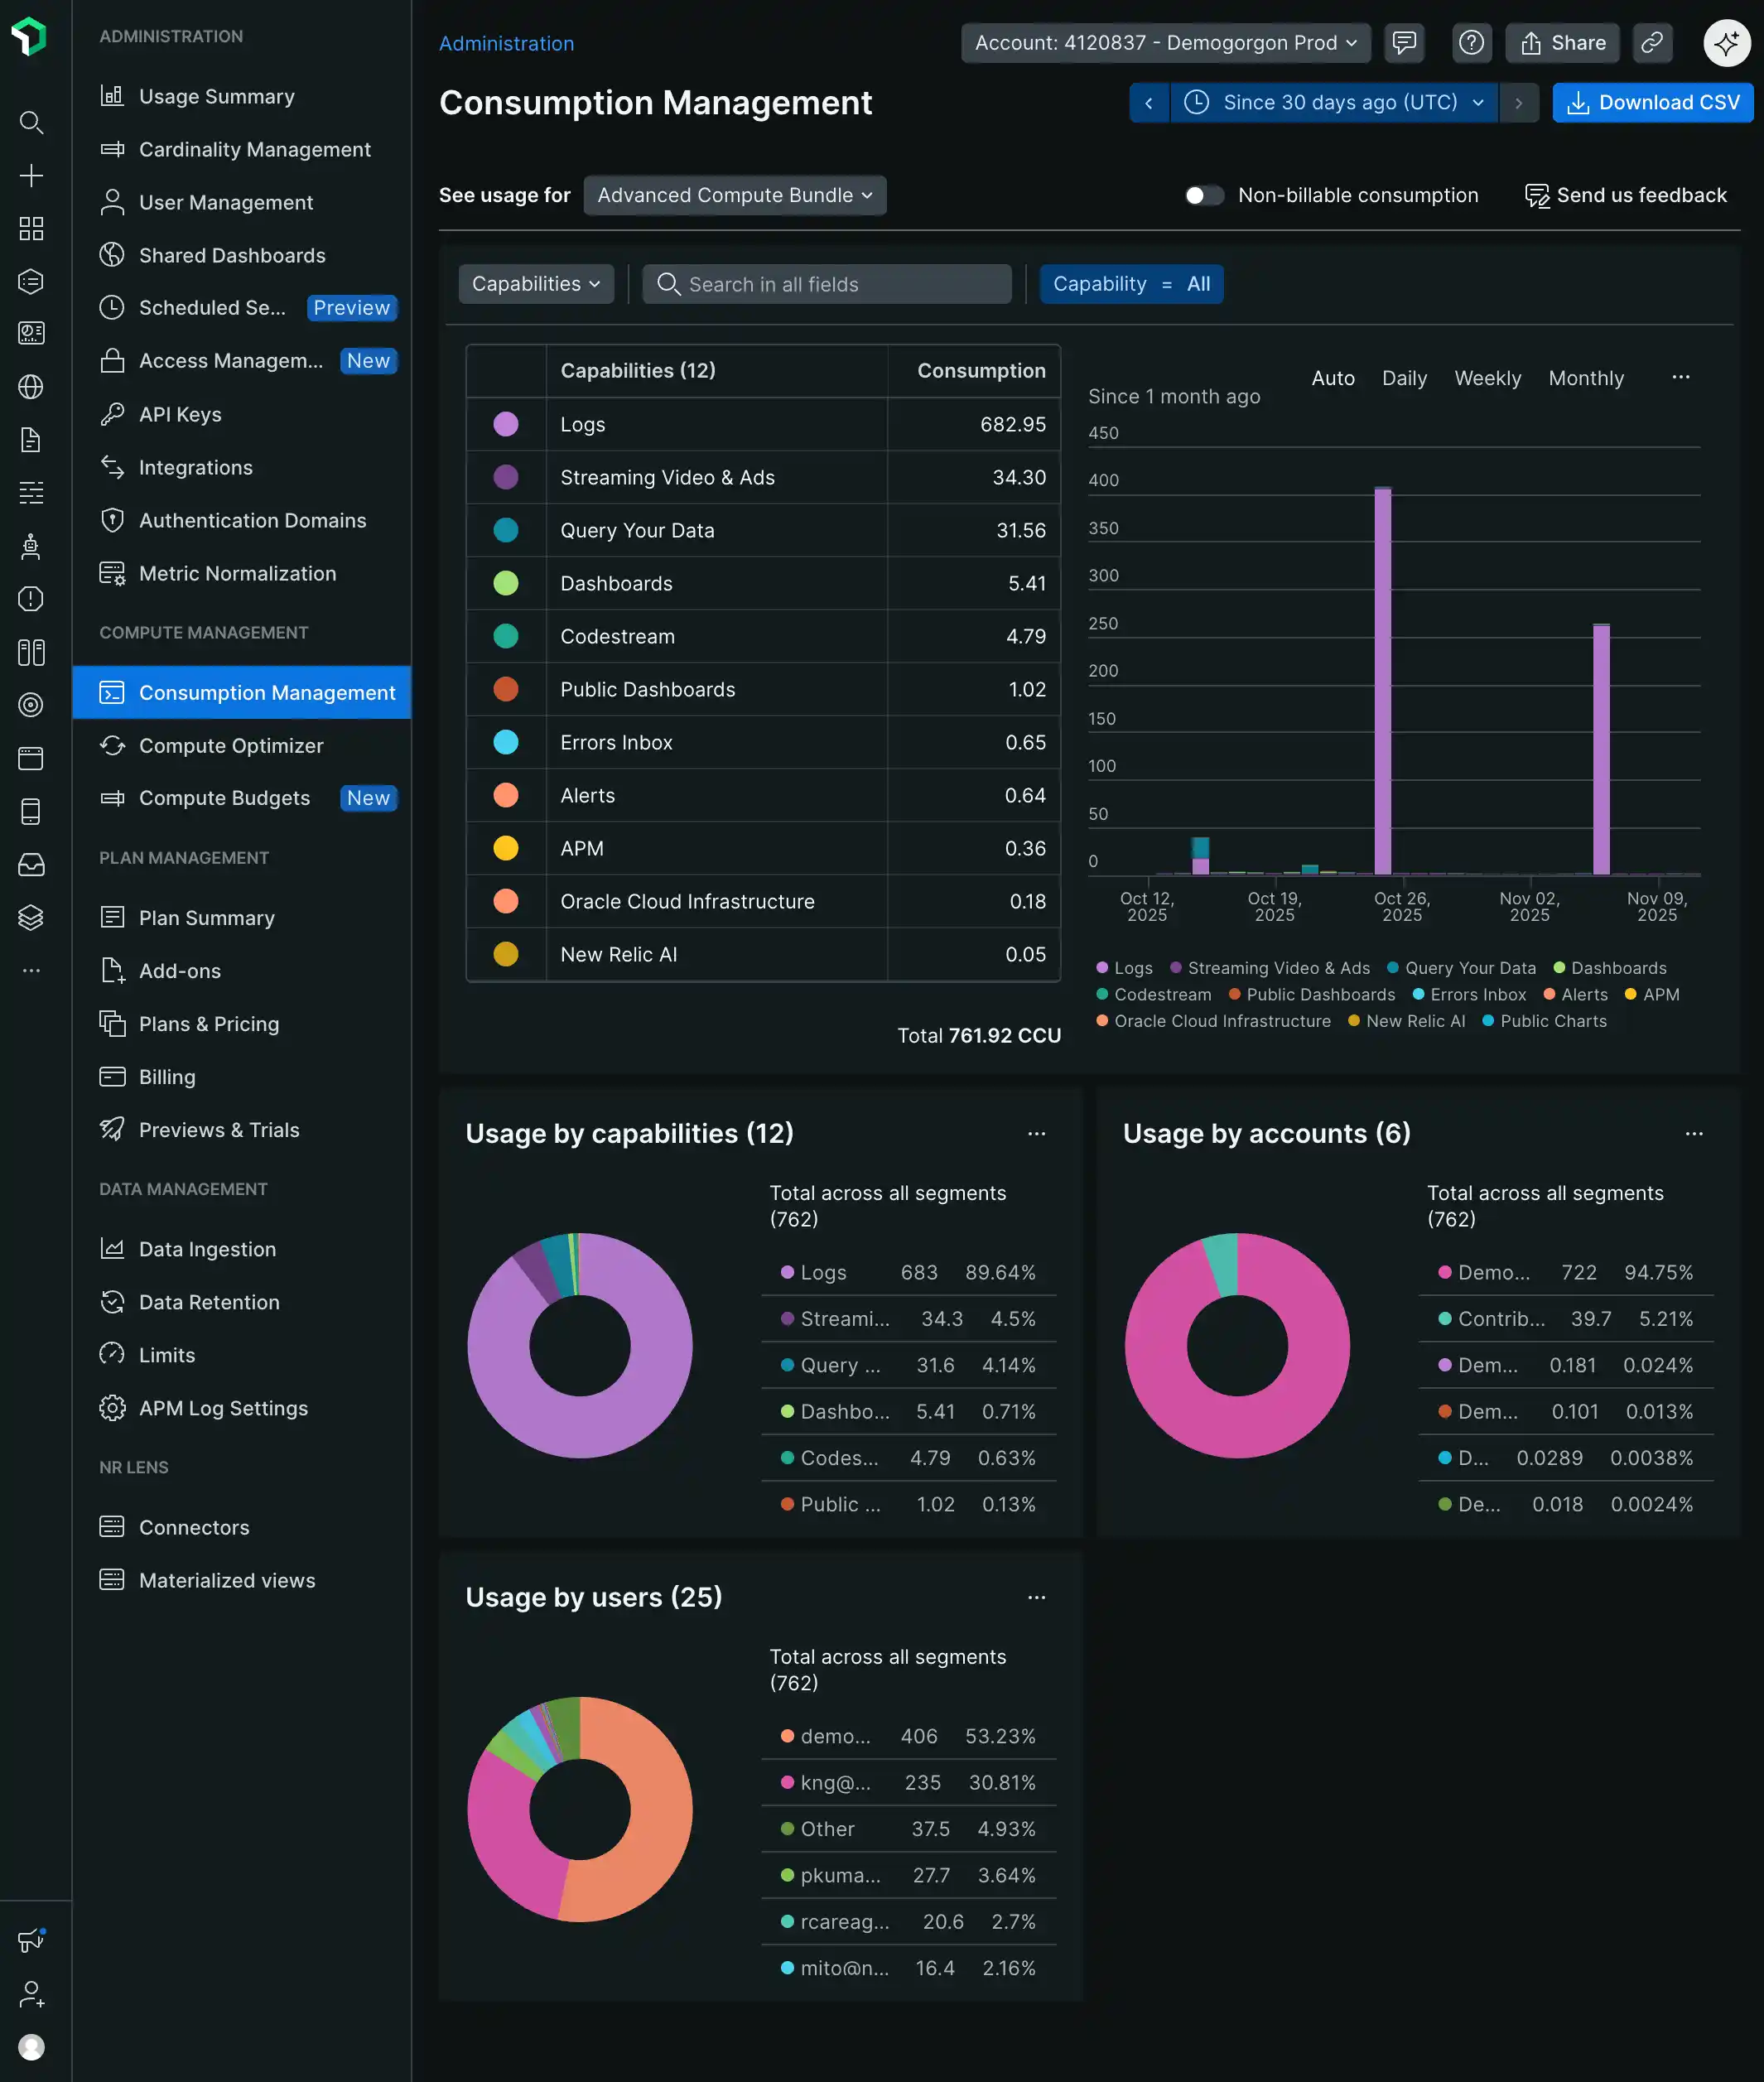This screenshot has height=2082, width=1764.
Task: Open the globe browser-monitoring icon in the rail
Action: 31,387
